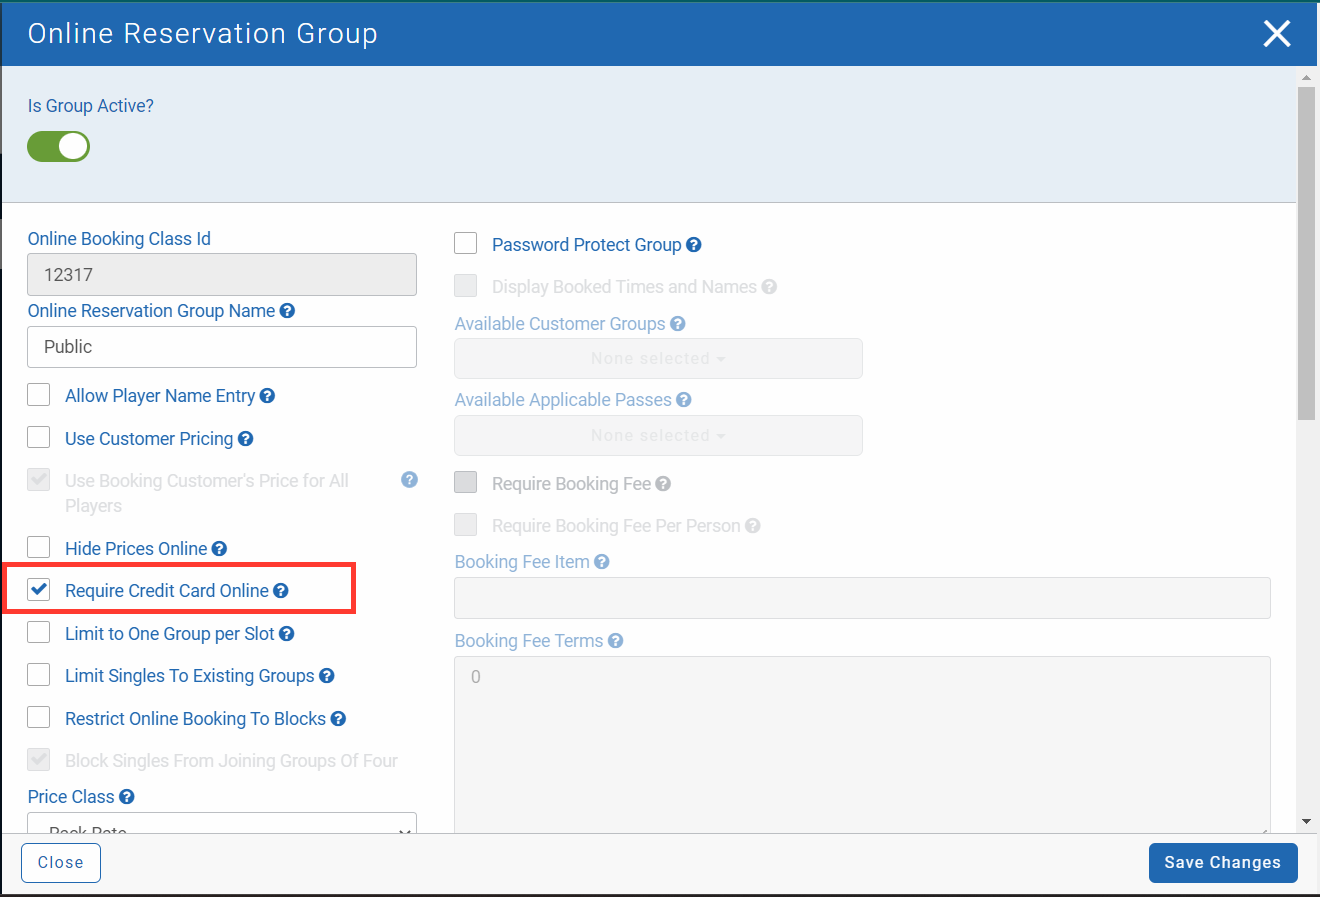1320x897 pixels.
Task: Click the Booking Fee Item help icon
Action: [600, 561]
